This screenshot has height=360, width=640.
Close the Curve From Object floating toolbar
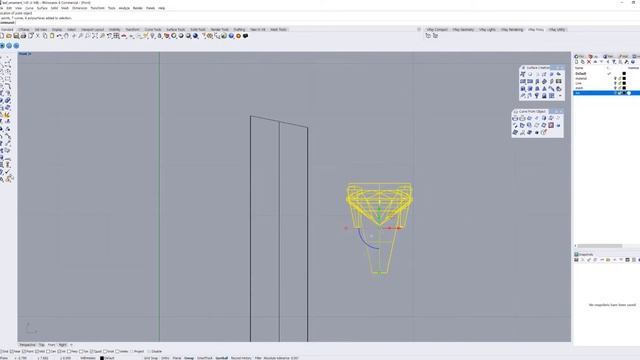(561, 111)
